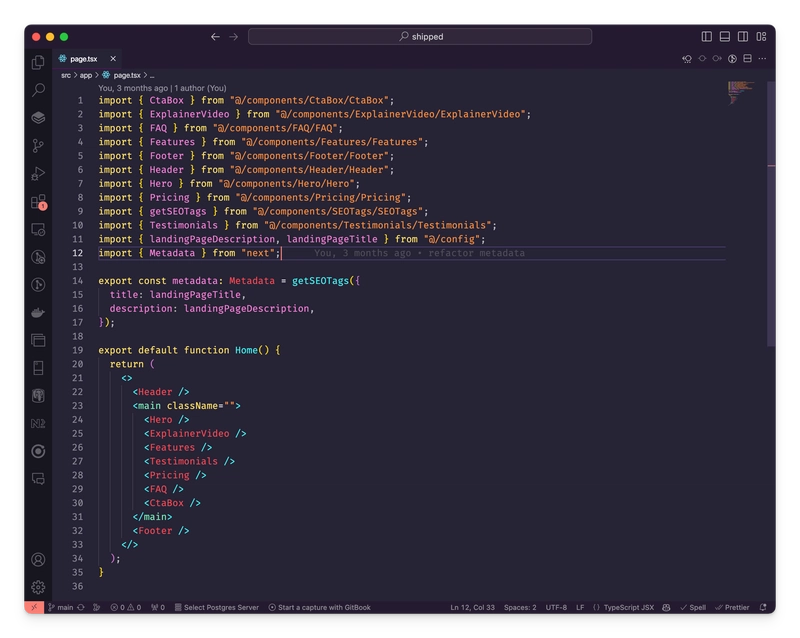Open the stacked layers icon in activity bar

click(38, 118)
